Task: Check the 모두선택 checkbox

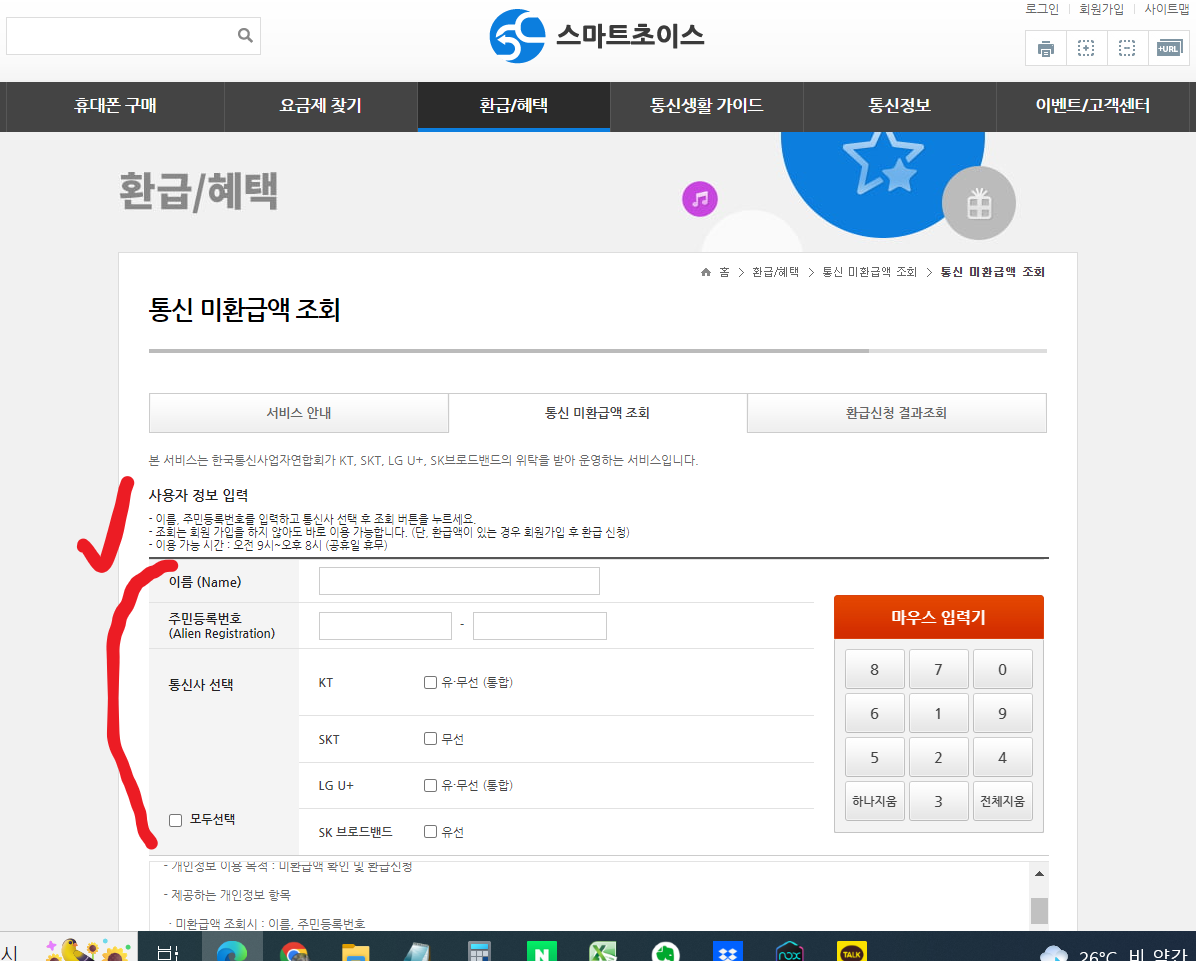Action: [x=175, y=820]
